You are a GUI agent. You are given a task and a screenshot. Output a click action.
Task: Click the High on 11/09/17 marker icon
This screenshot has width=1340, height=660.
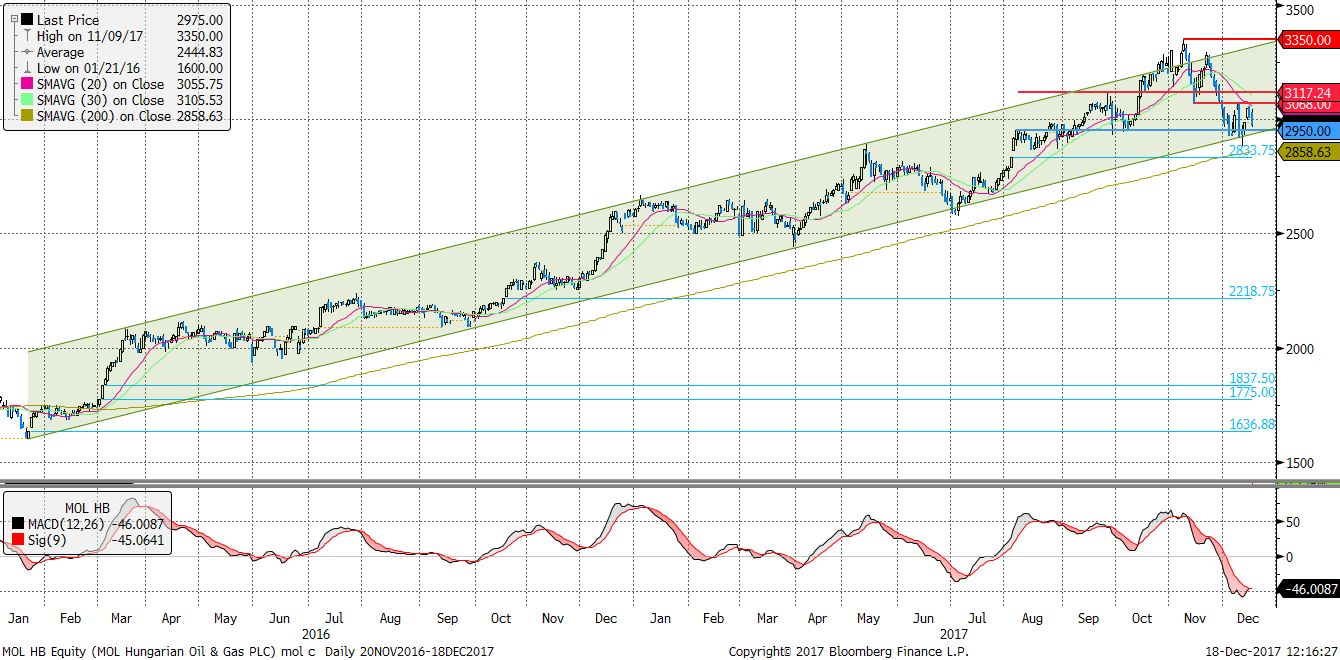(25, 36)
